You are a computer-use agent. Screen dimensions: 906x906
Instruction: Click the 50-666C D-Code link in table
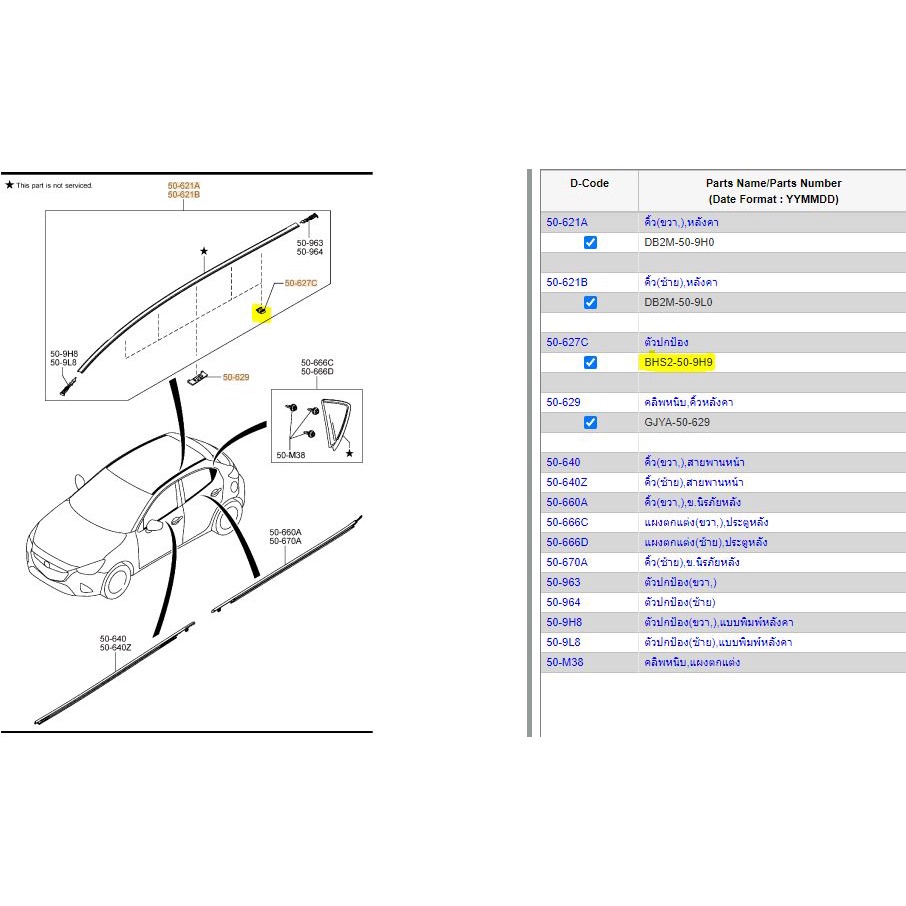[x=567, y=522]
